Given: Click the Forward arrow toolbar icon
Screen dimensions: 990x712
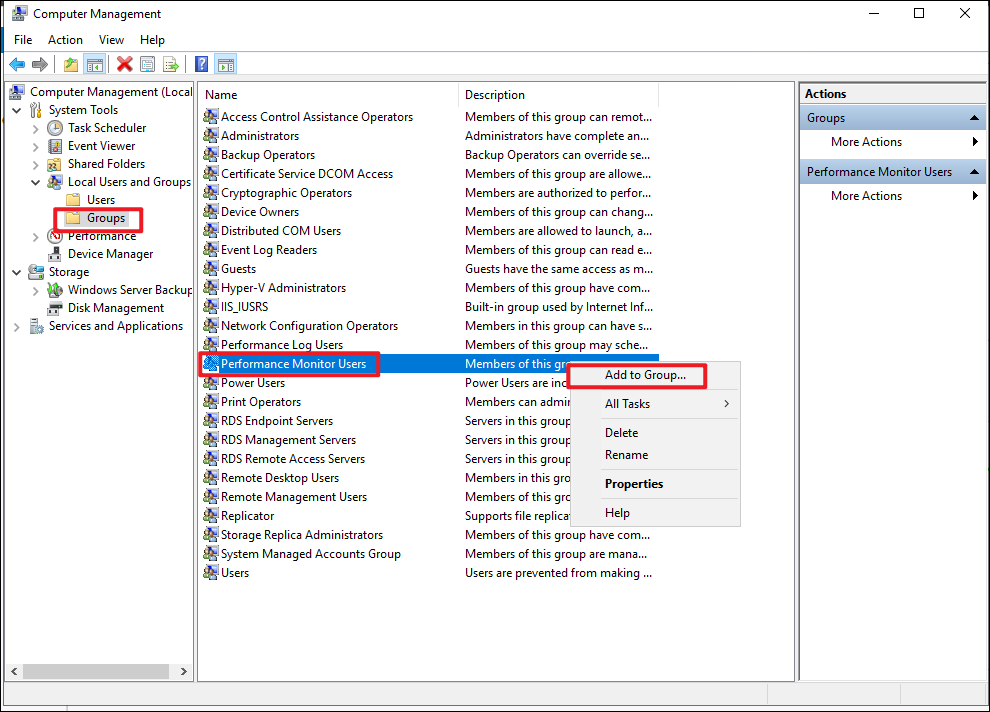Looking at the screenshot, I should (40, 64).
